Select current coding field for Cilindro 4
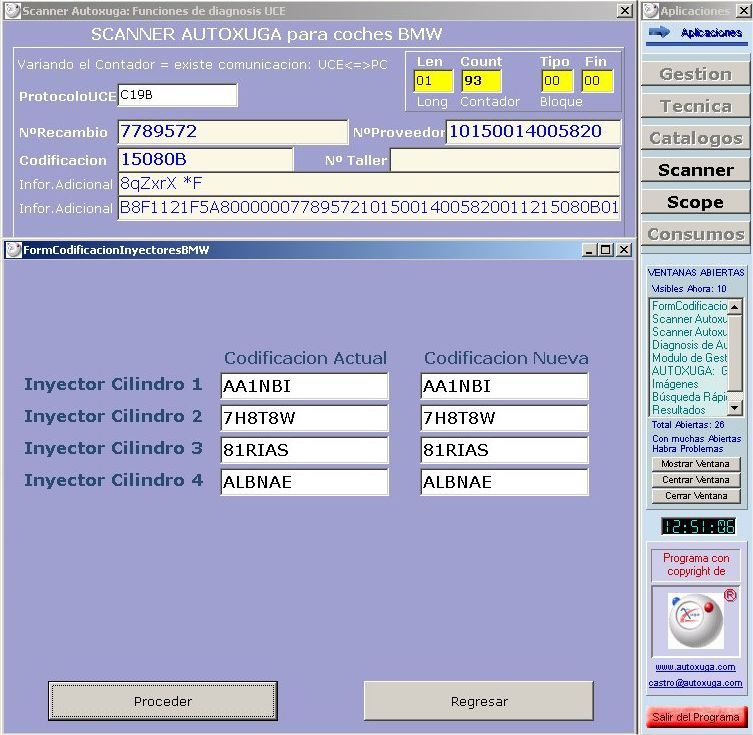753x735 pixels. [x=304, y=482]
